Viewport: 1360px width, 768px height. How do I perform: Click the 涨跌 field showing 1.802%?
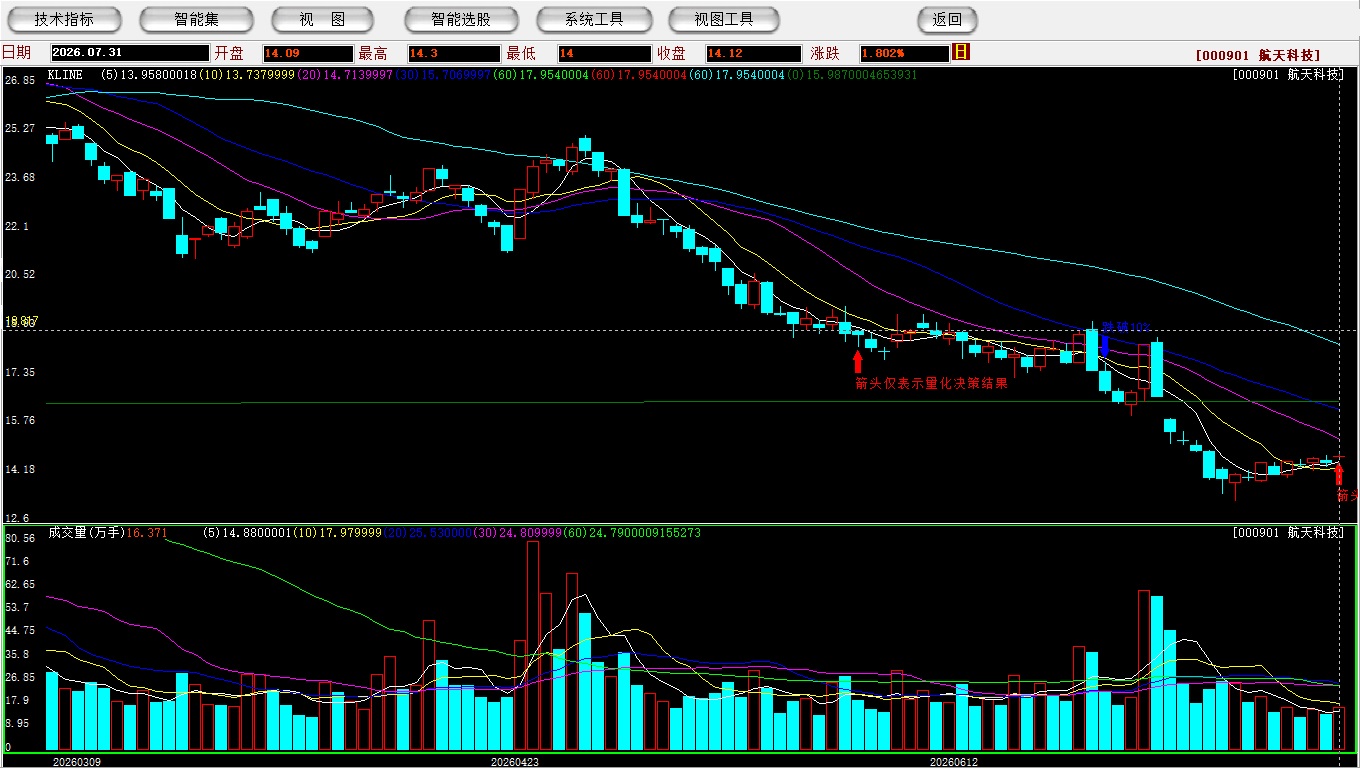tap(903, 53)
